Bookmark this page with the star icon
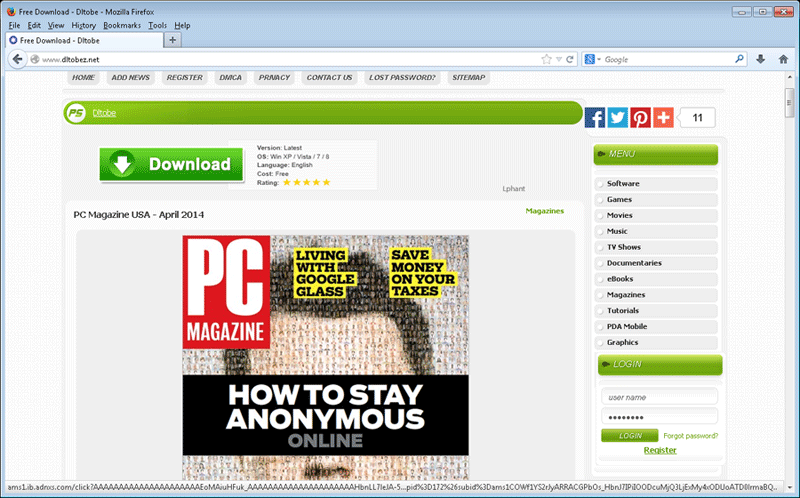The height and width of the screenshot is (498, 800). point(546,59)
